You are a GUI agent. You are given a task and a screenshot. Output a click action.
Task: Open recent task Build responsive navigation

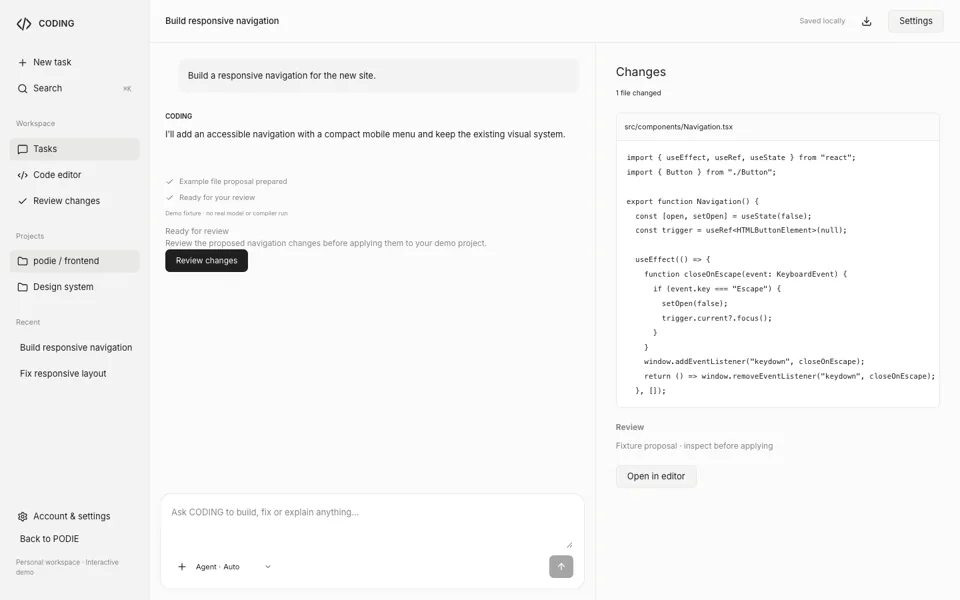point(75,348)
